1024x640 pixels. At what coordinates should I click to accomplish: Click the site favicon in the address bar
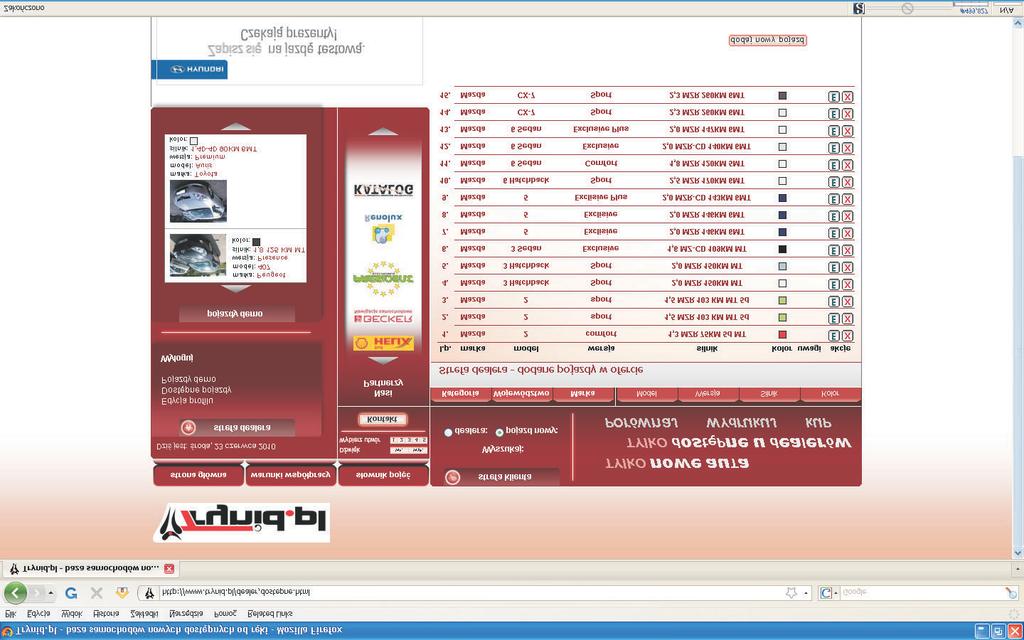pos(148,593)
